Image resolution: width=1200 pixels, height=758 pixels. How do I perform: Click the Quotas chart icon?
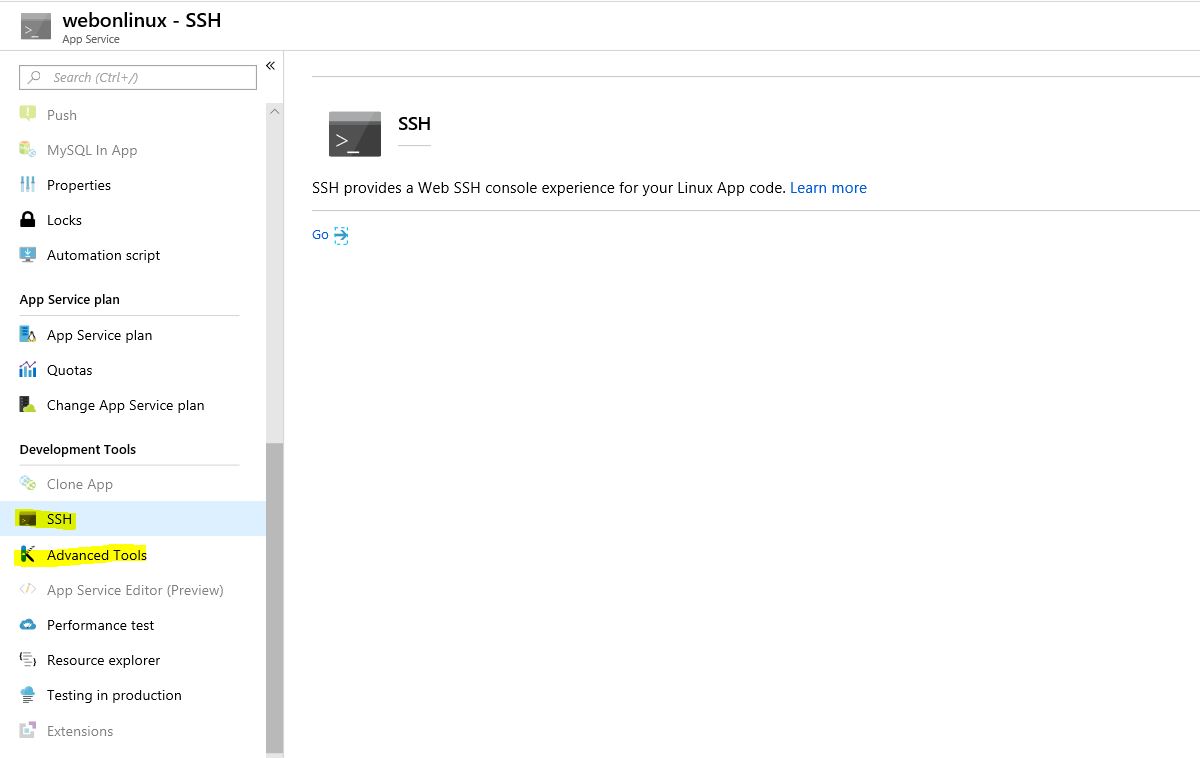click(x=28, y=370)
